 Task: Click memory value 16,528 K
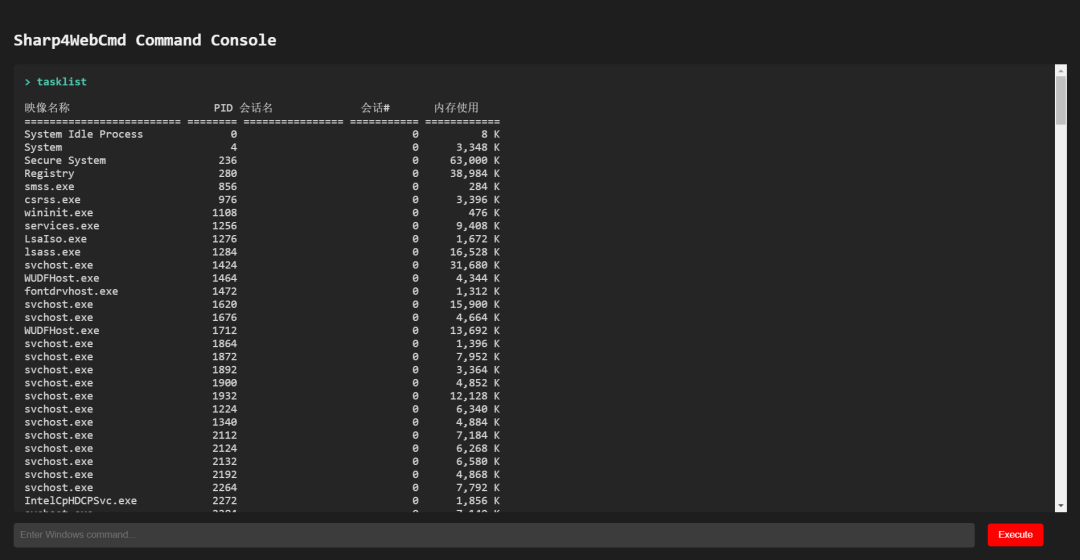475,252
